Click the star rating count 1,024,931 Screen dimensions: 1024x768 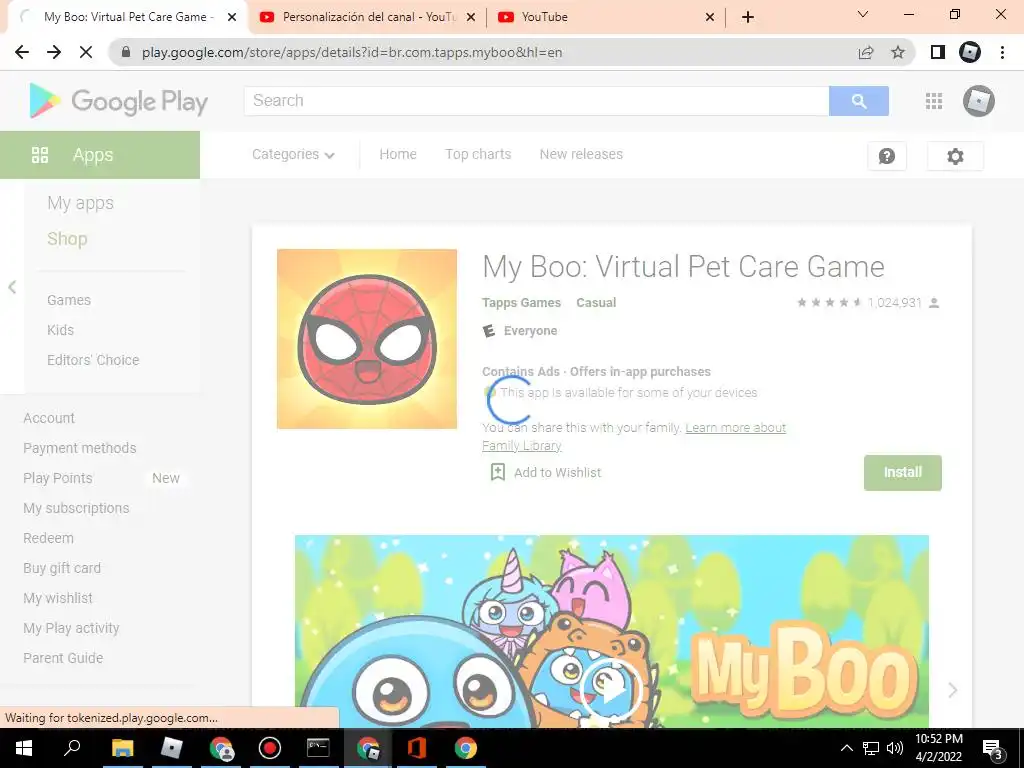[x=894, y=302]
